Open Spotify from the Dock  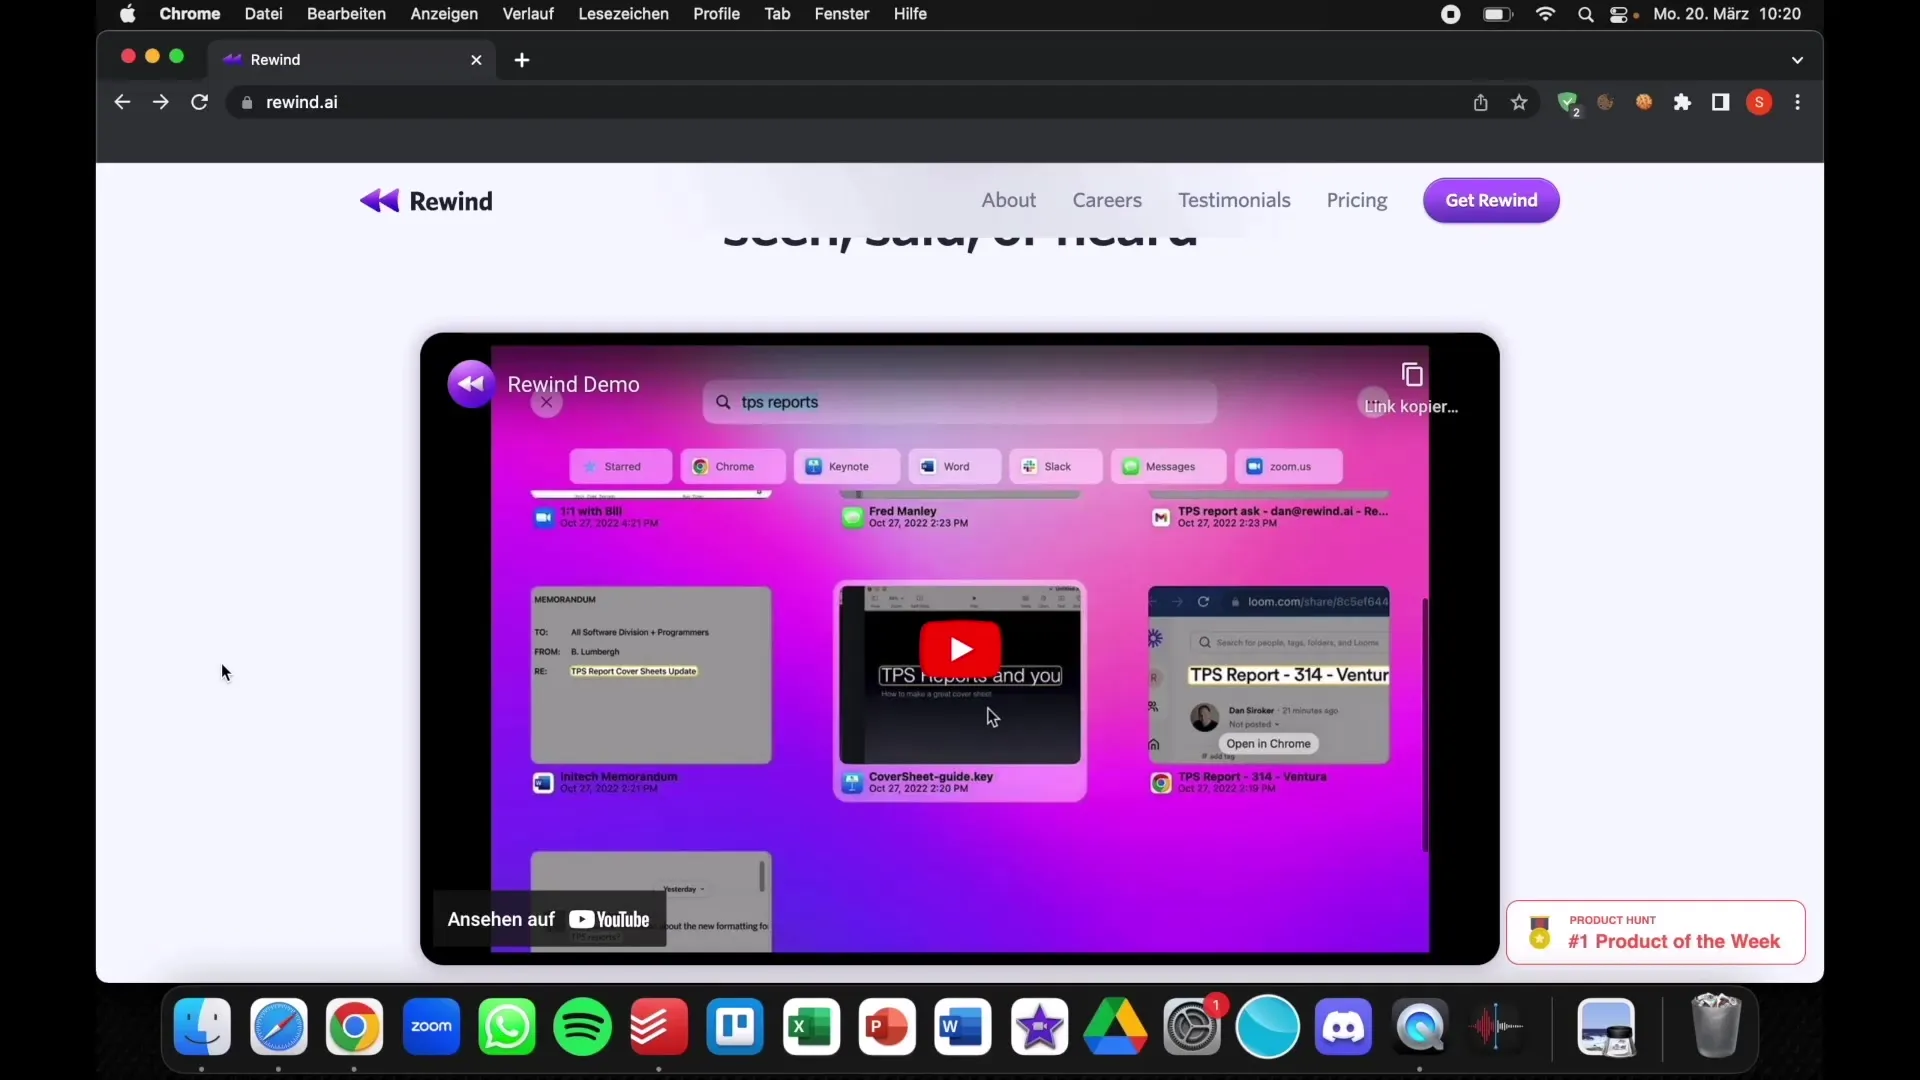click(x=583, y=1027)
